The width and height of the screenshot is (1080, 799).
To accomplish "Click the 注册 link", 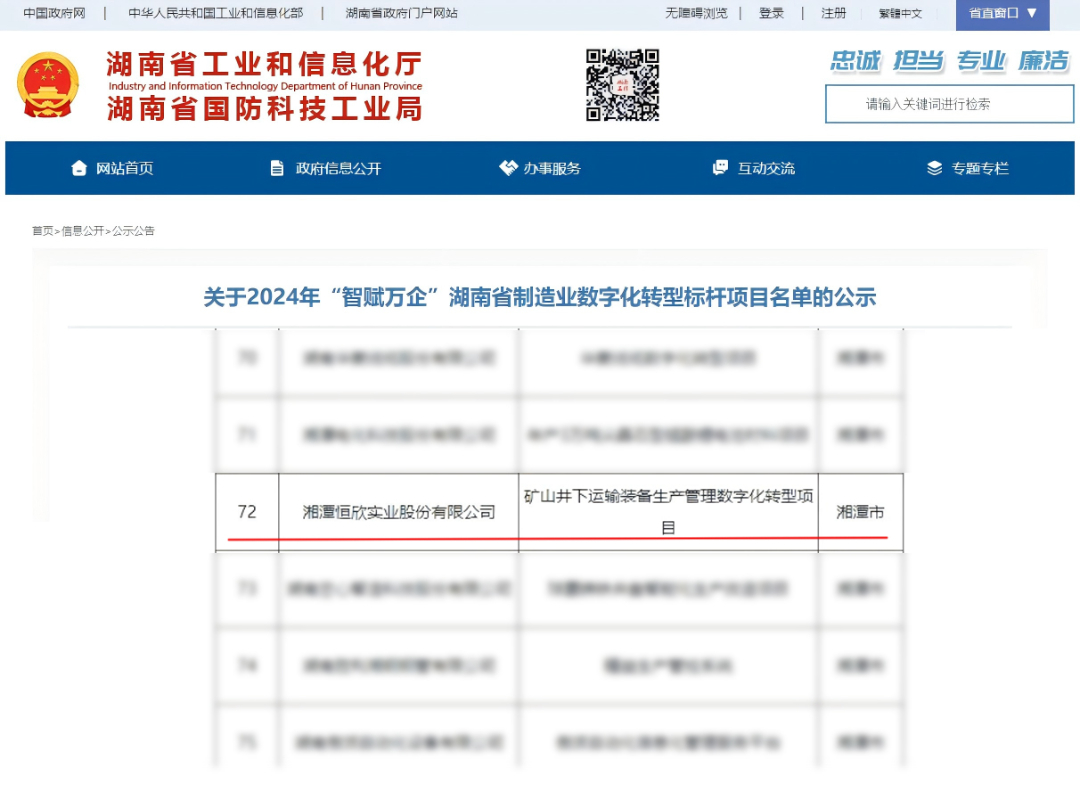I will (x=833, y=14).
